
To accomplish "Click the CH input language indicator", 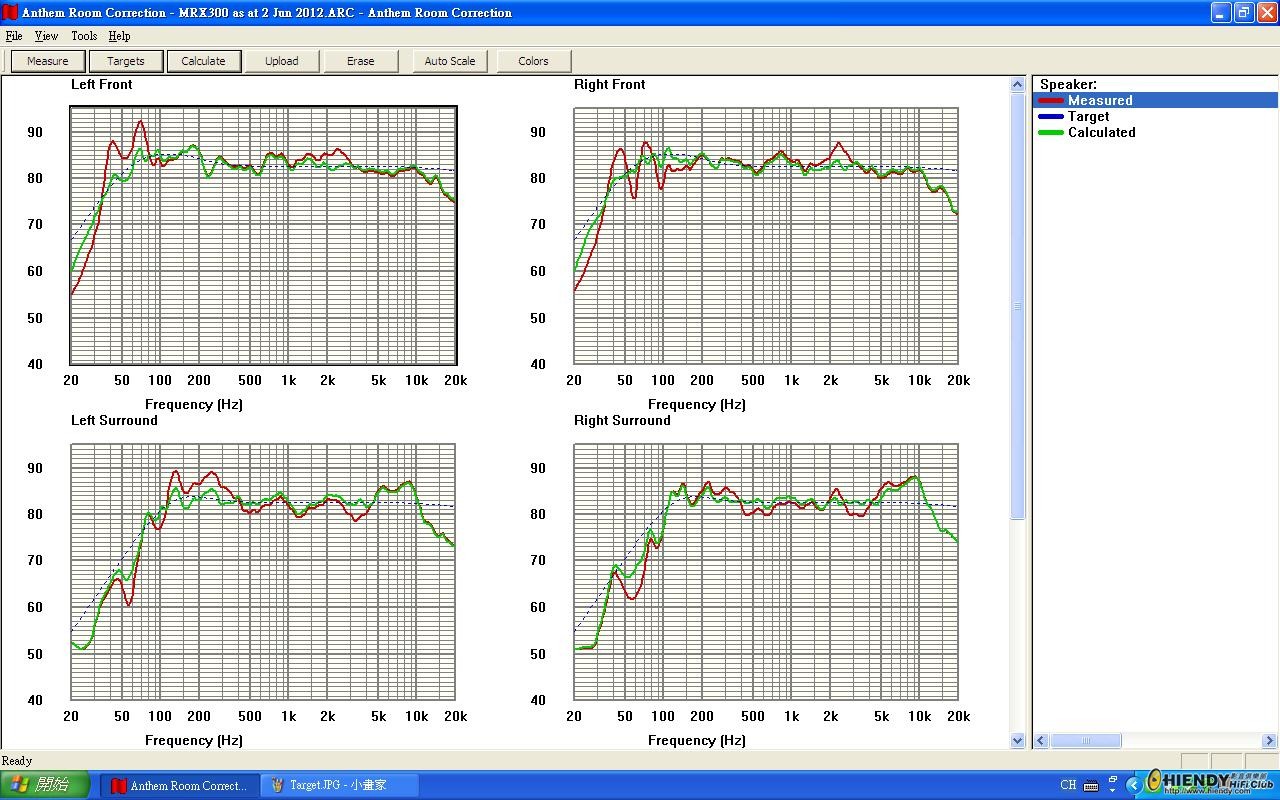I will [x=1068, y=785].
